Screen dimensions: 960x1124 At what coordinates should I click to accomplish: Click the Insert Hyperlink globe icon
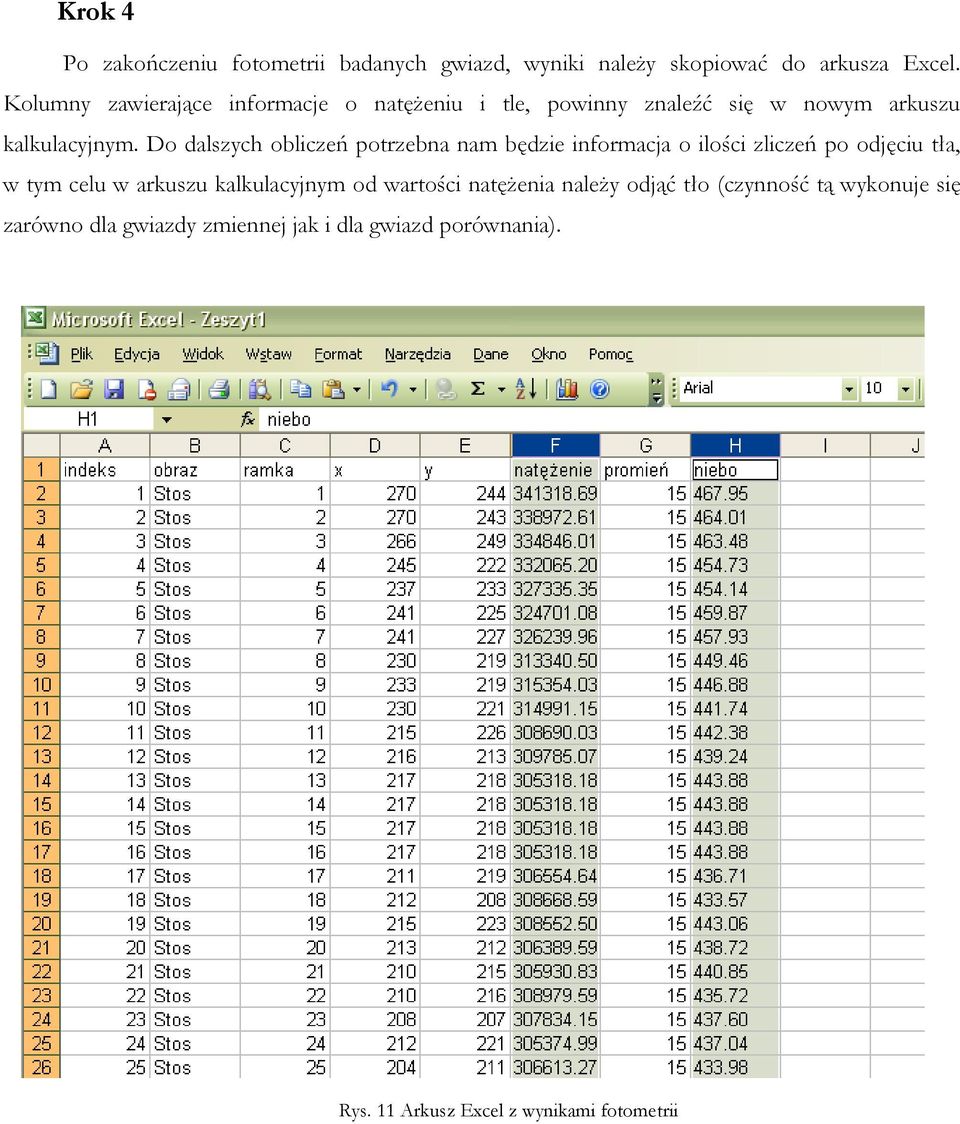click(446, 389)
